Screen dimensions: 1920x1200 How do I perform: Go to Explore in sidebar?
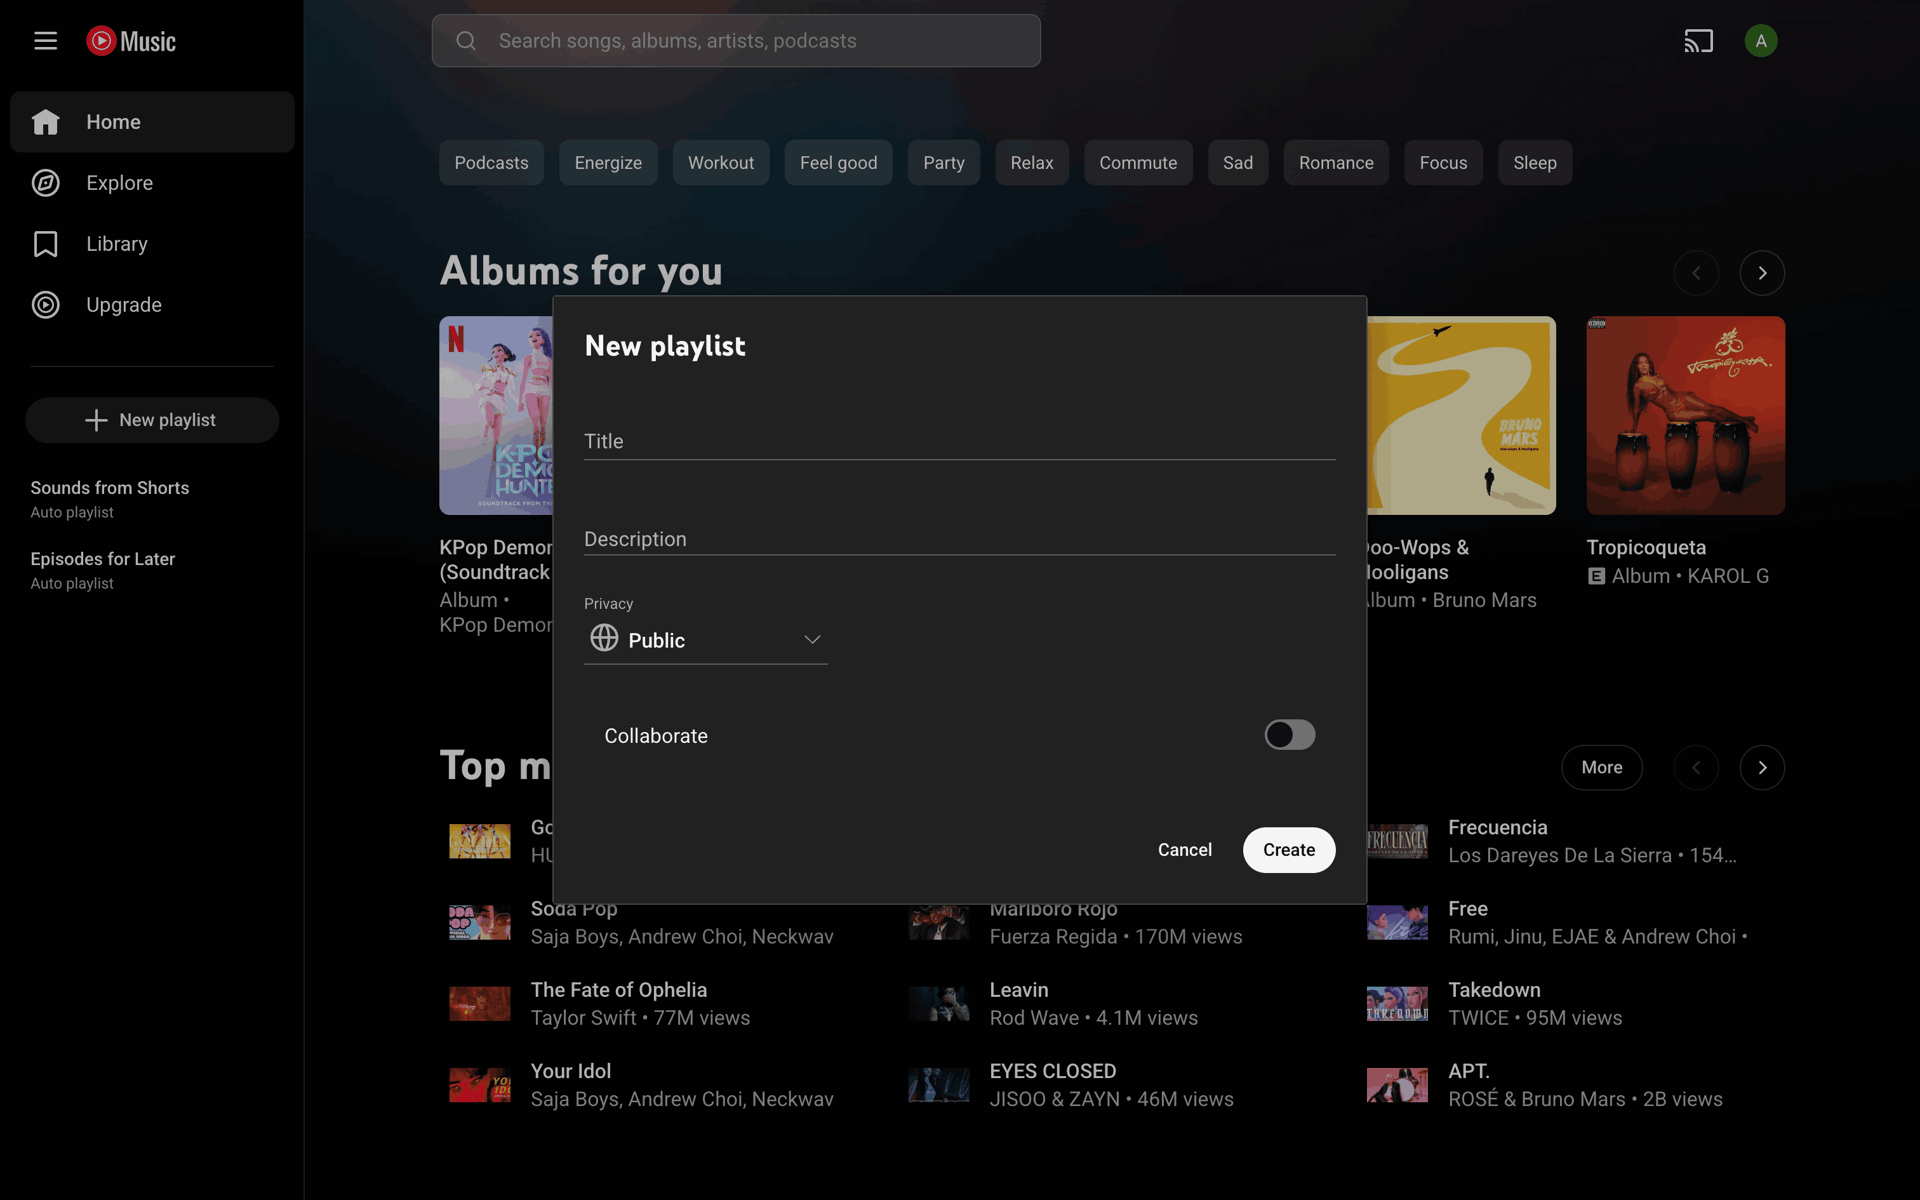(152, 183)
